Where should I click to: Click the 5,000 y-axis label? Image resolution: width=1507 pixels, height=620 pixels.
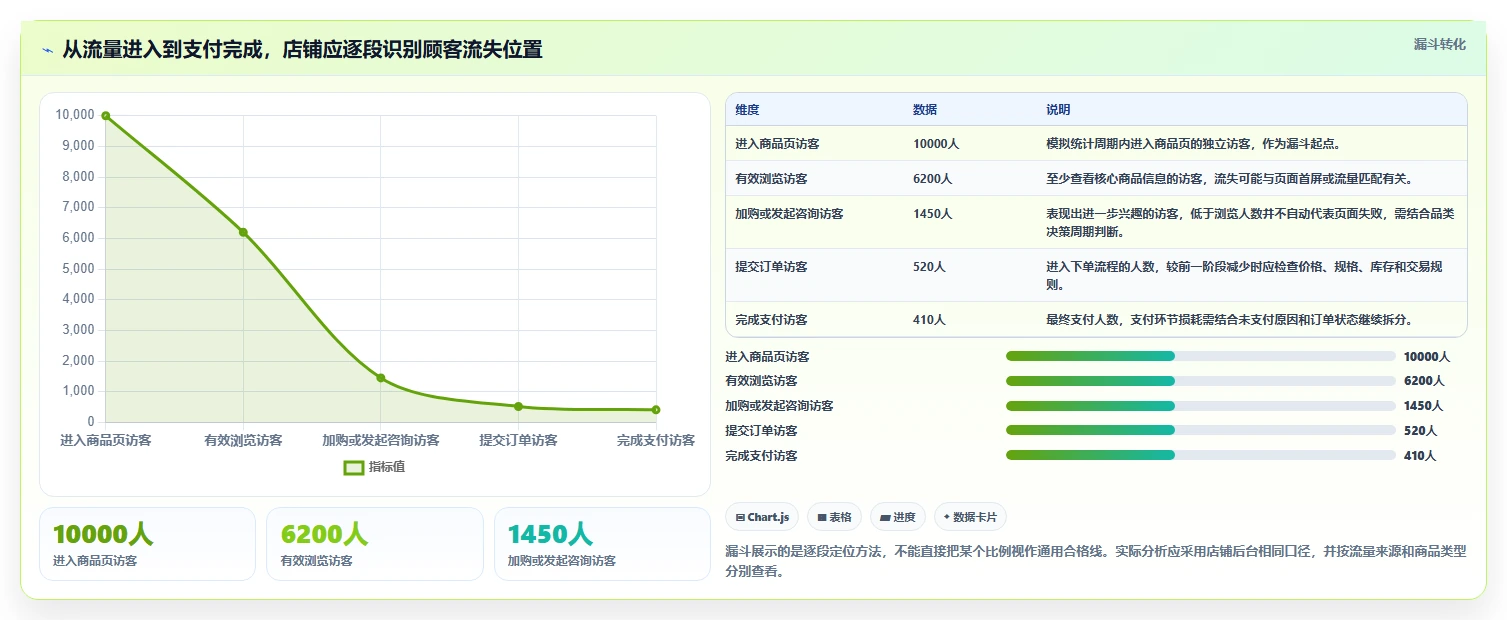tap(78, 269)
